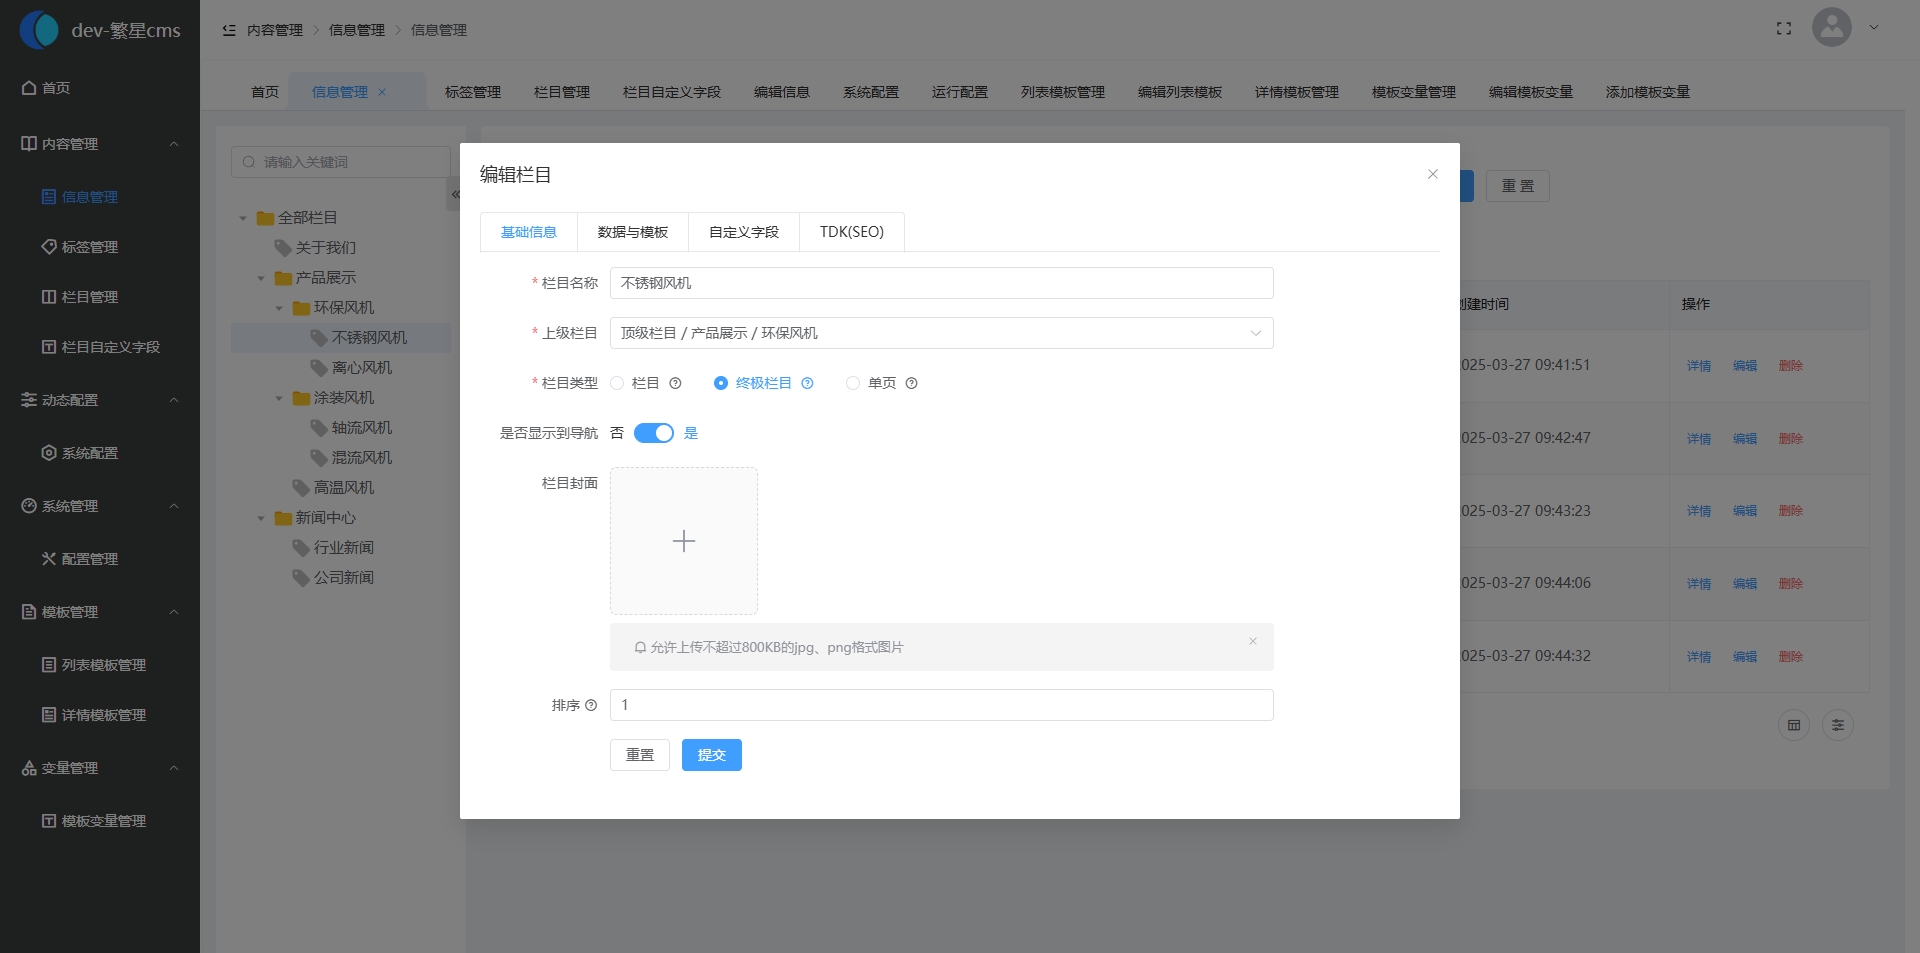Screen dimensions: 1920x953
Task: Collapse the 内容管理 sidebar menu
Action: [x=174, y=144]
